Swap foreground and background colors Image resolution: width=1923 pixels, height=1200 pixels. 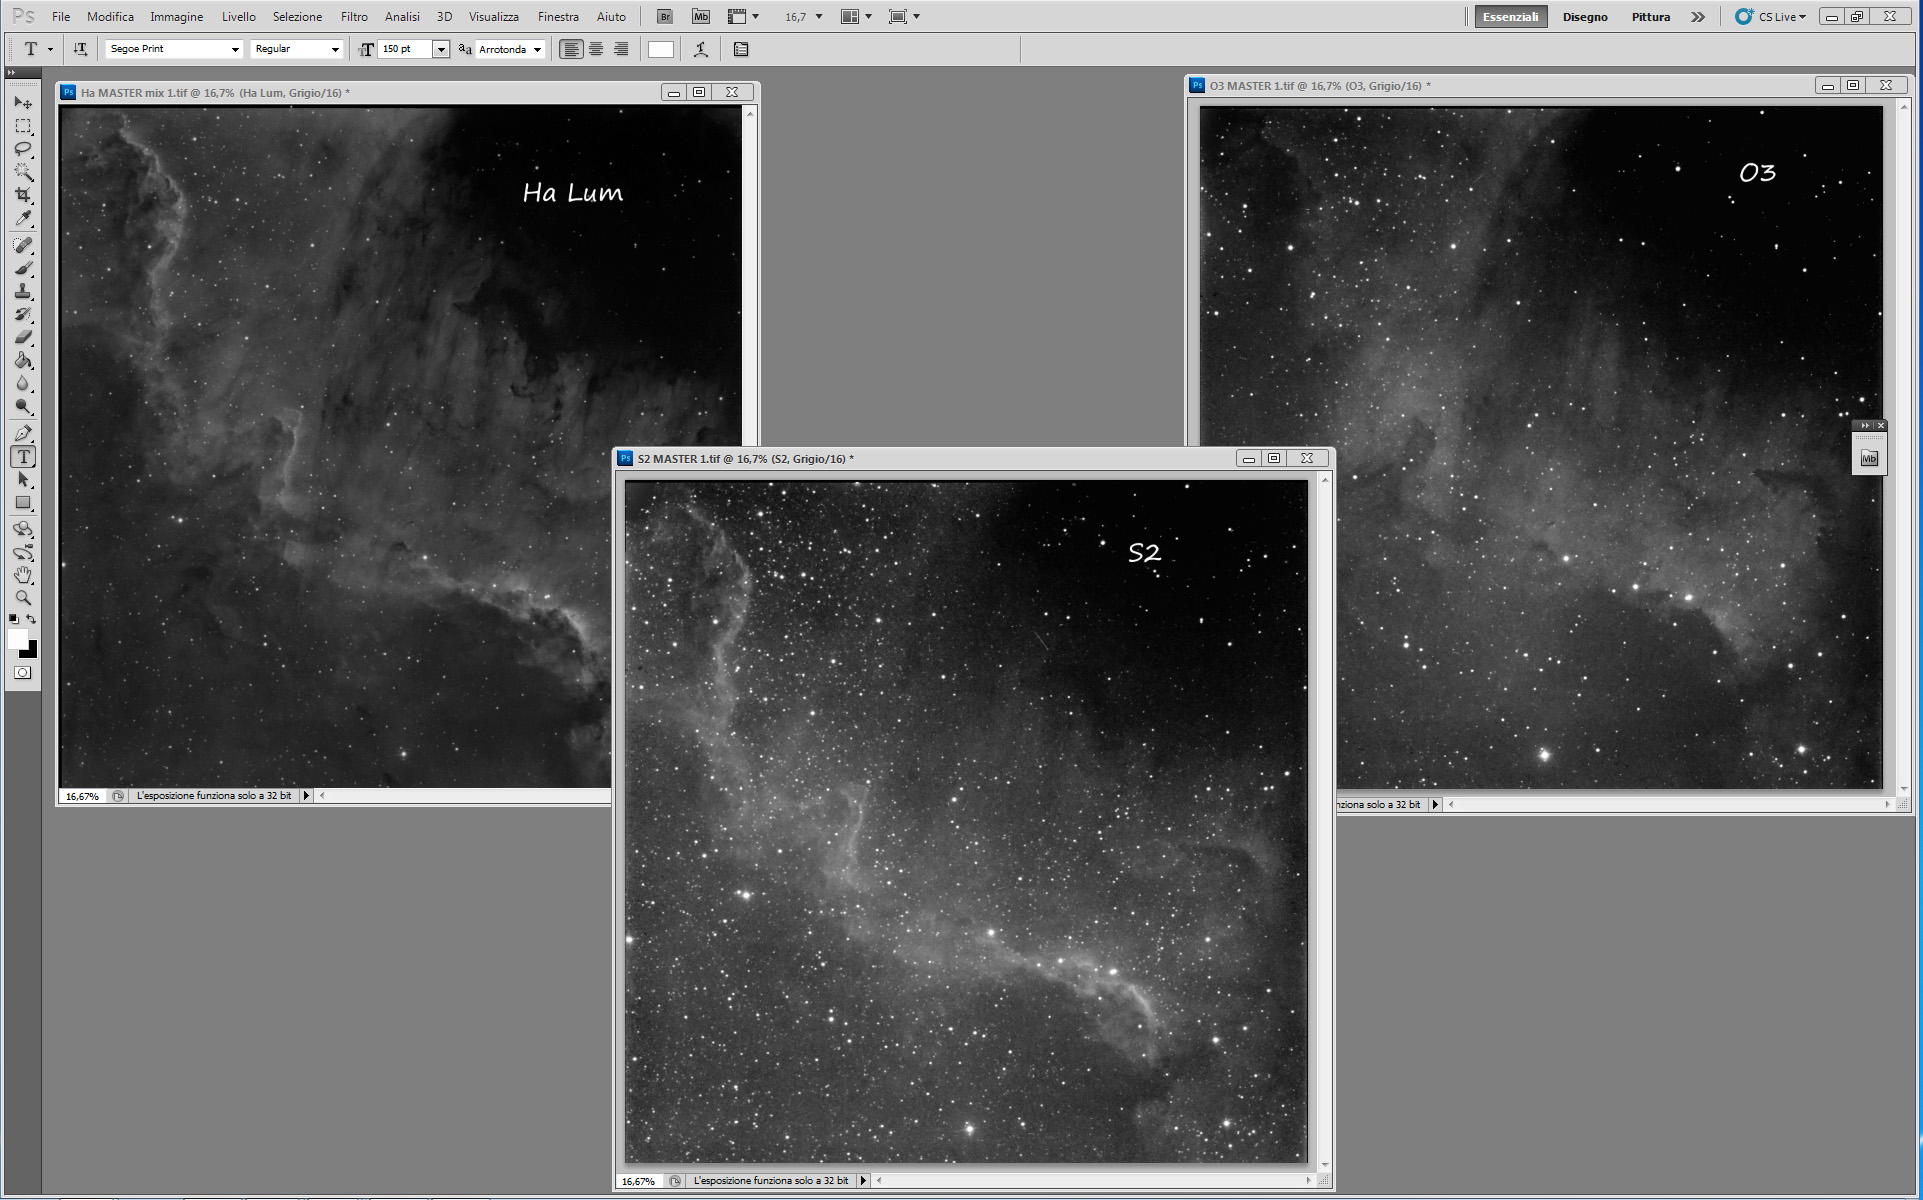32,620
